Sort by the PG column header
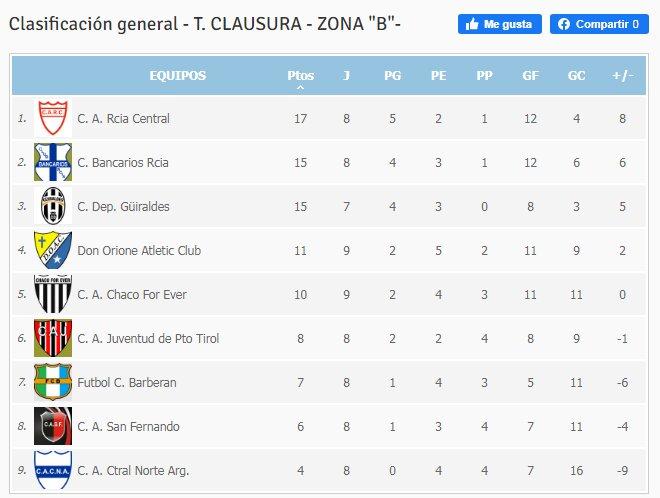The height and width of the screenshot is (498, 660). coord(392,76)
